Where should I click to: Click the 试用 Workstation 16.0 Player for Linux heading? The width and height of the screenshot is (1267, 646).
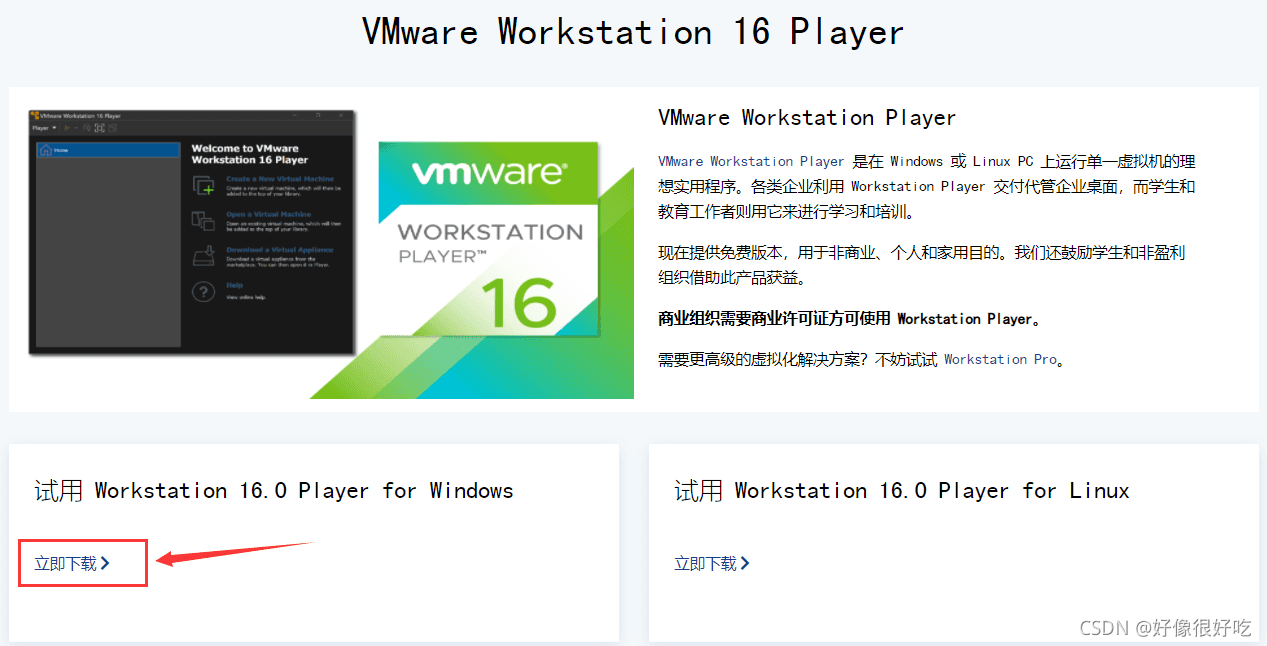pyautogui.click(x=902, y=491)
